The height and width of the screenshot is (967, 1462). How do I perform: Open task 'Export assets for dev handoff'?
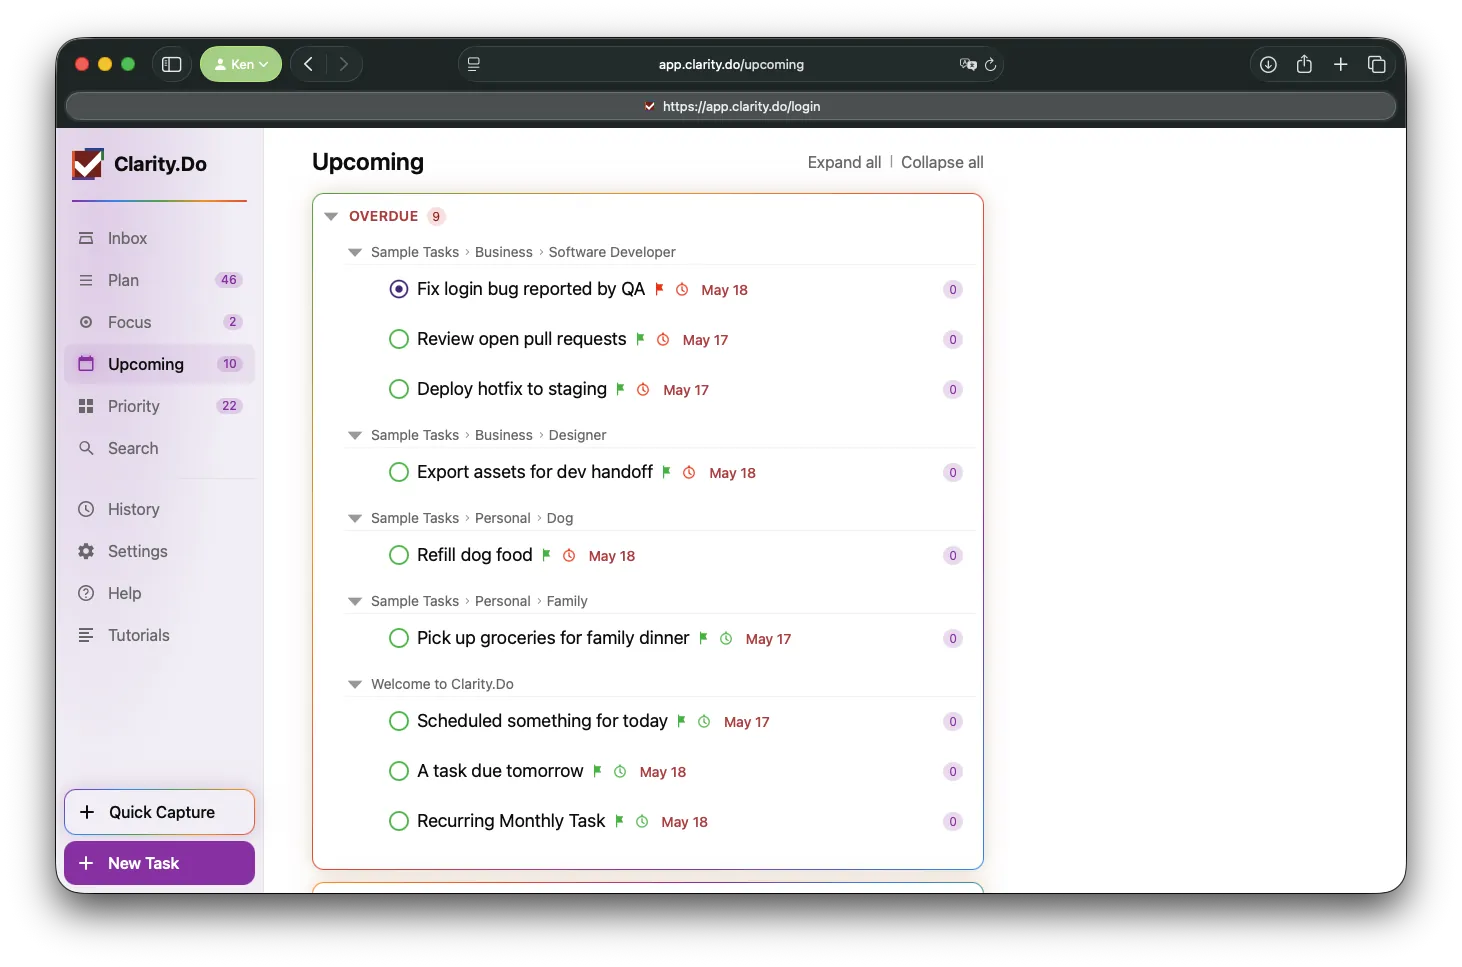pos(535,472)
